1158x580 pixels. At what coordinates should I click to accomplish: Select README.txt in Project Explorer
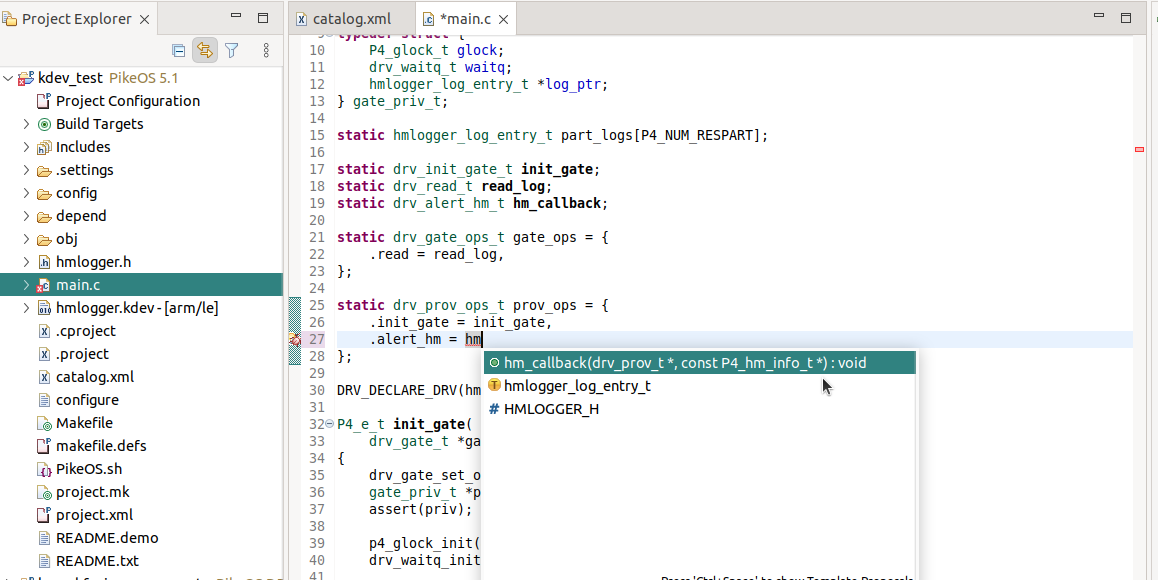coord(97,561)
